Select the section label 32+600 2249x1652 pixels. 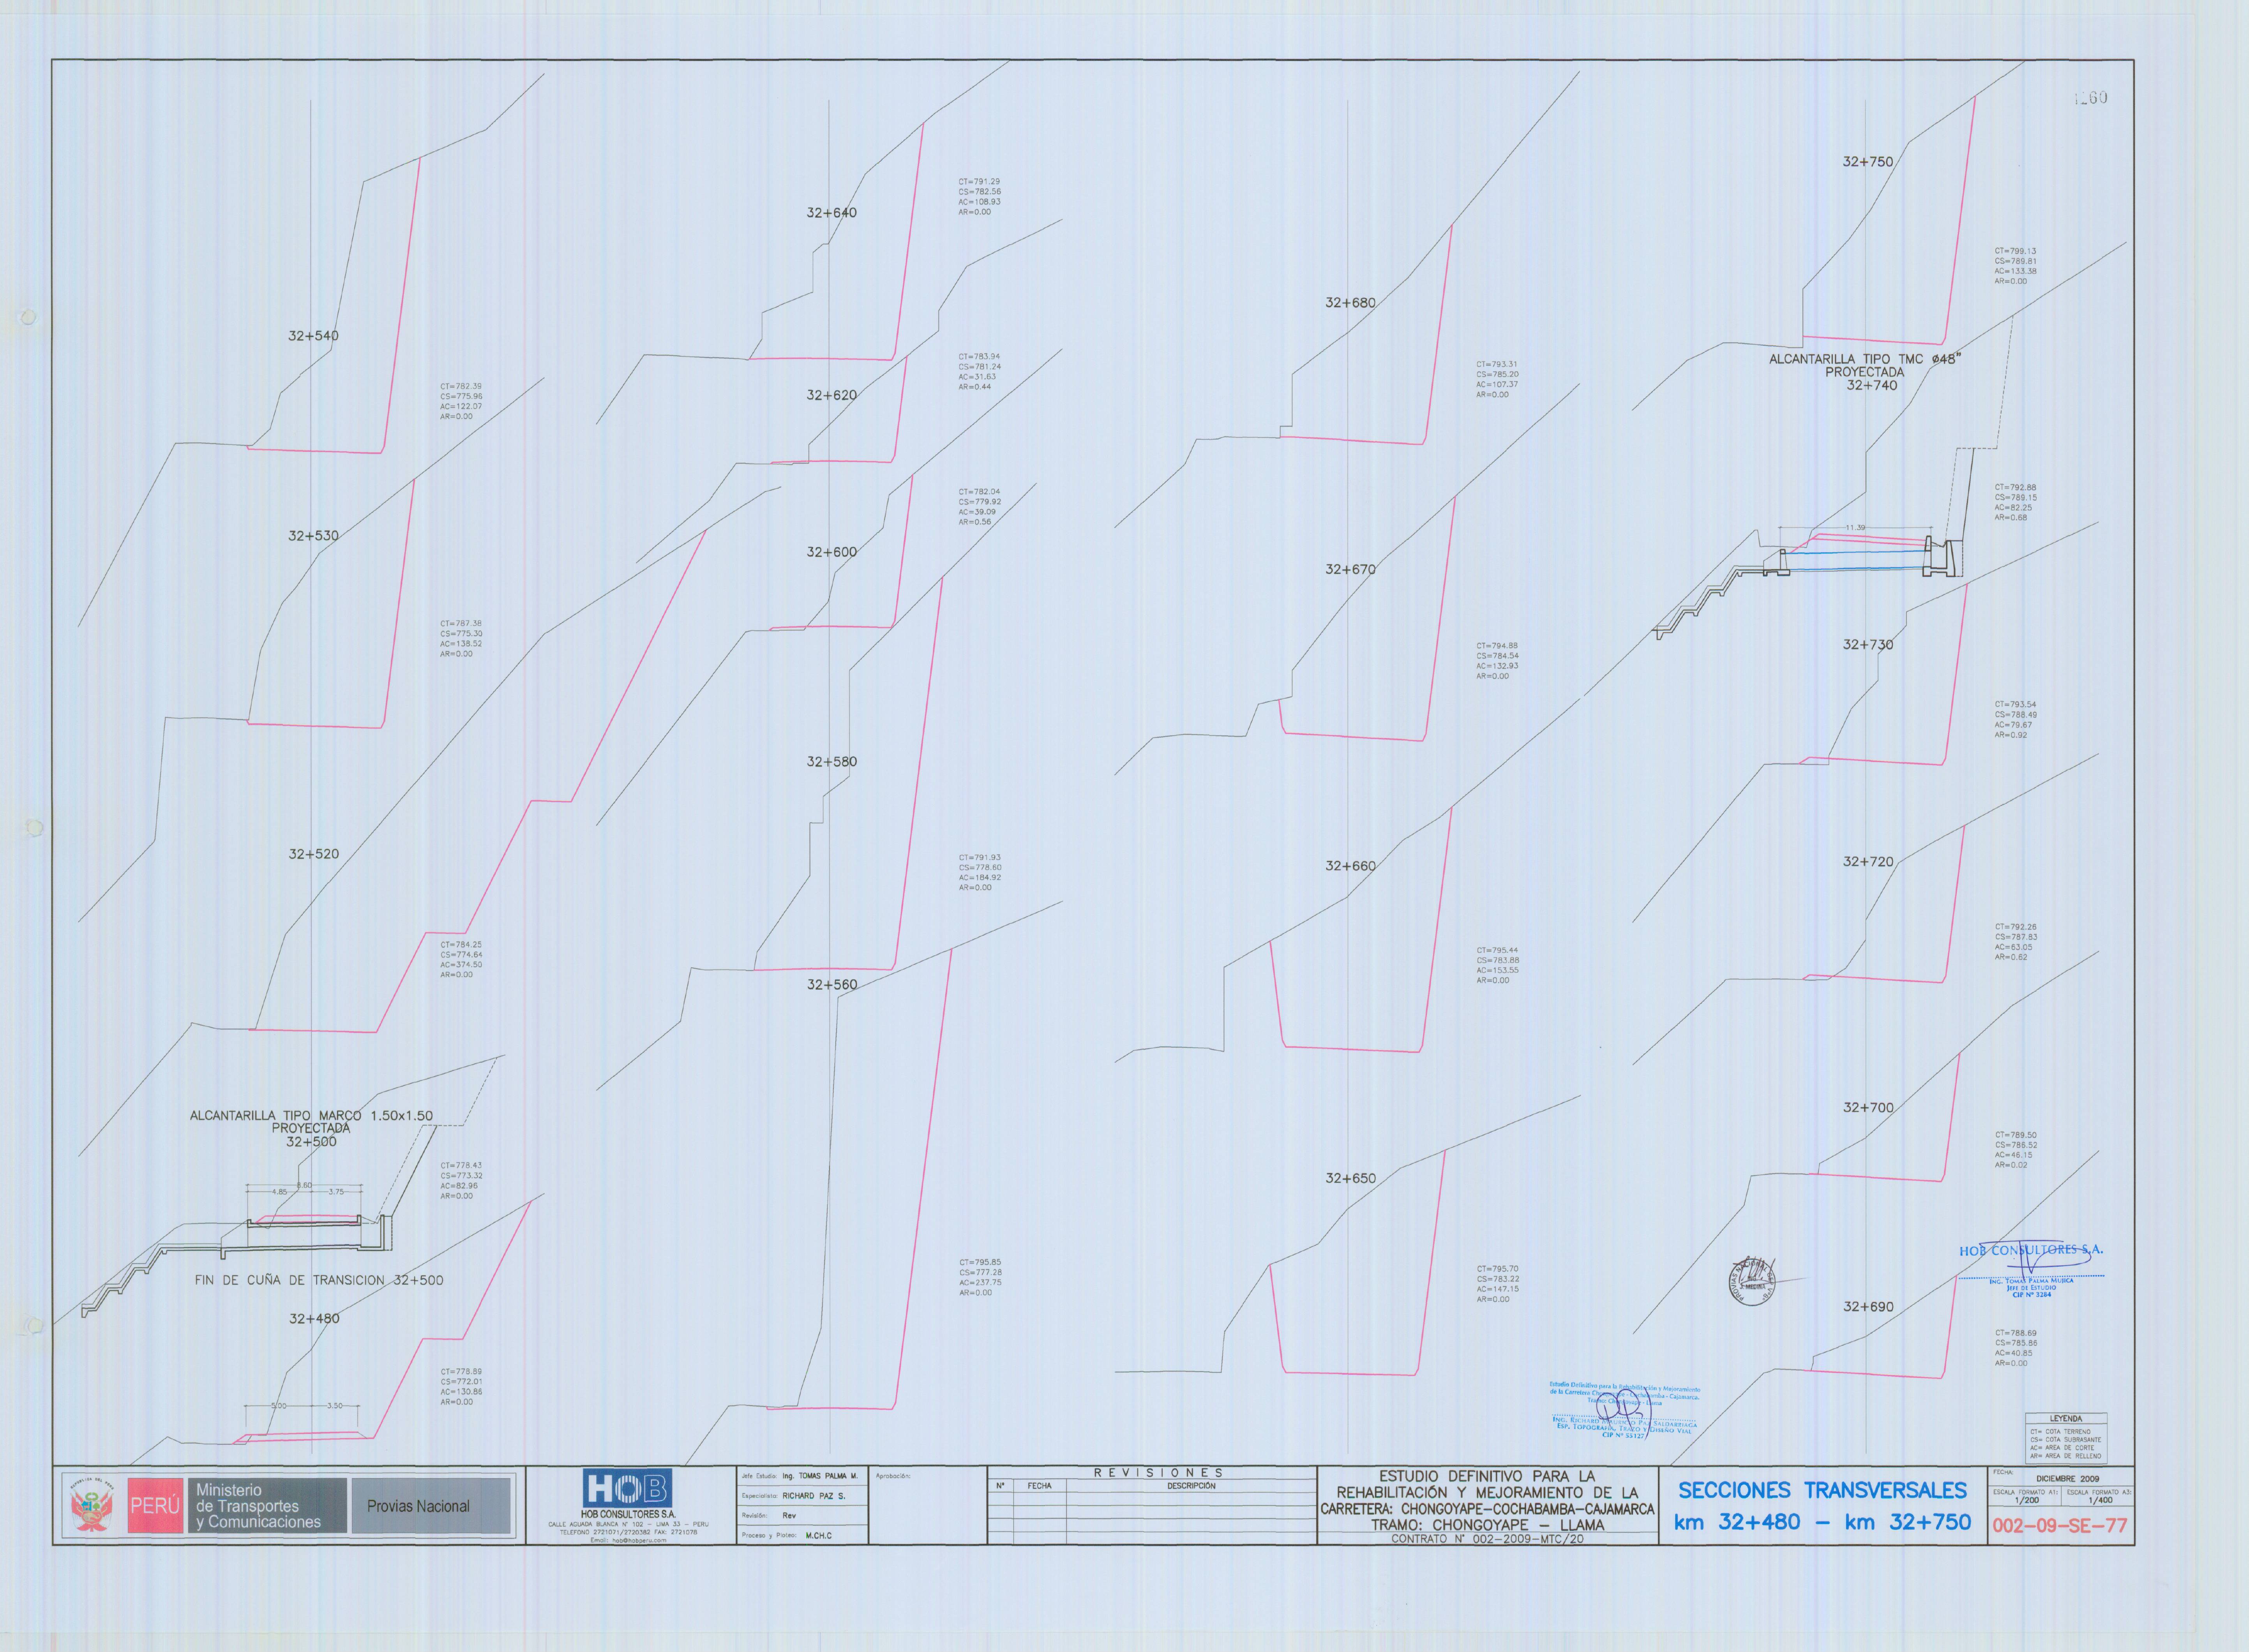(x=831, y=552)
